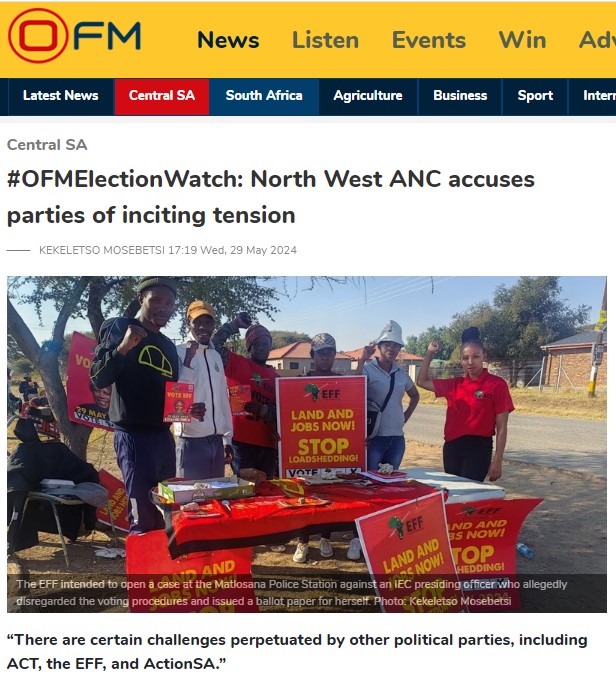Select the Agriculture tab
This screenshot has width=616, height=680.
point(368,96)
